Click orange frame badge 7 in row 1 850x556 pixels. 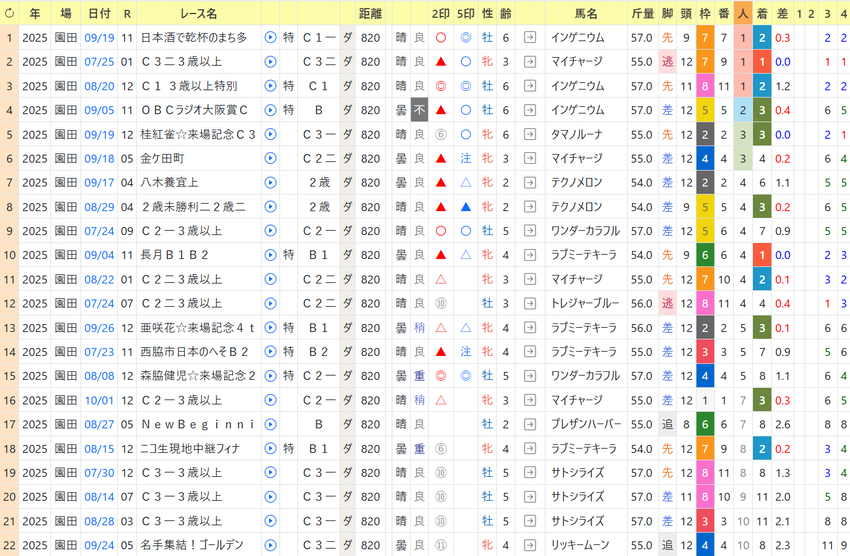pyautogui.click(x=705, y=38)
